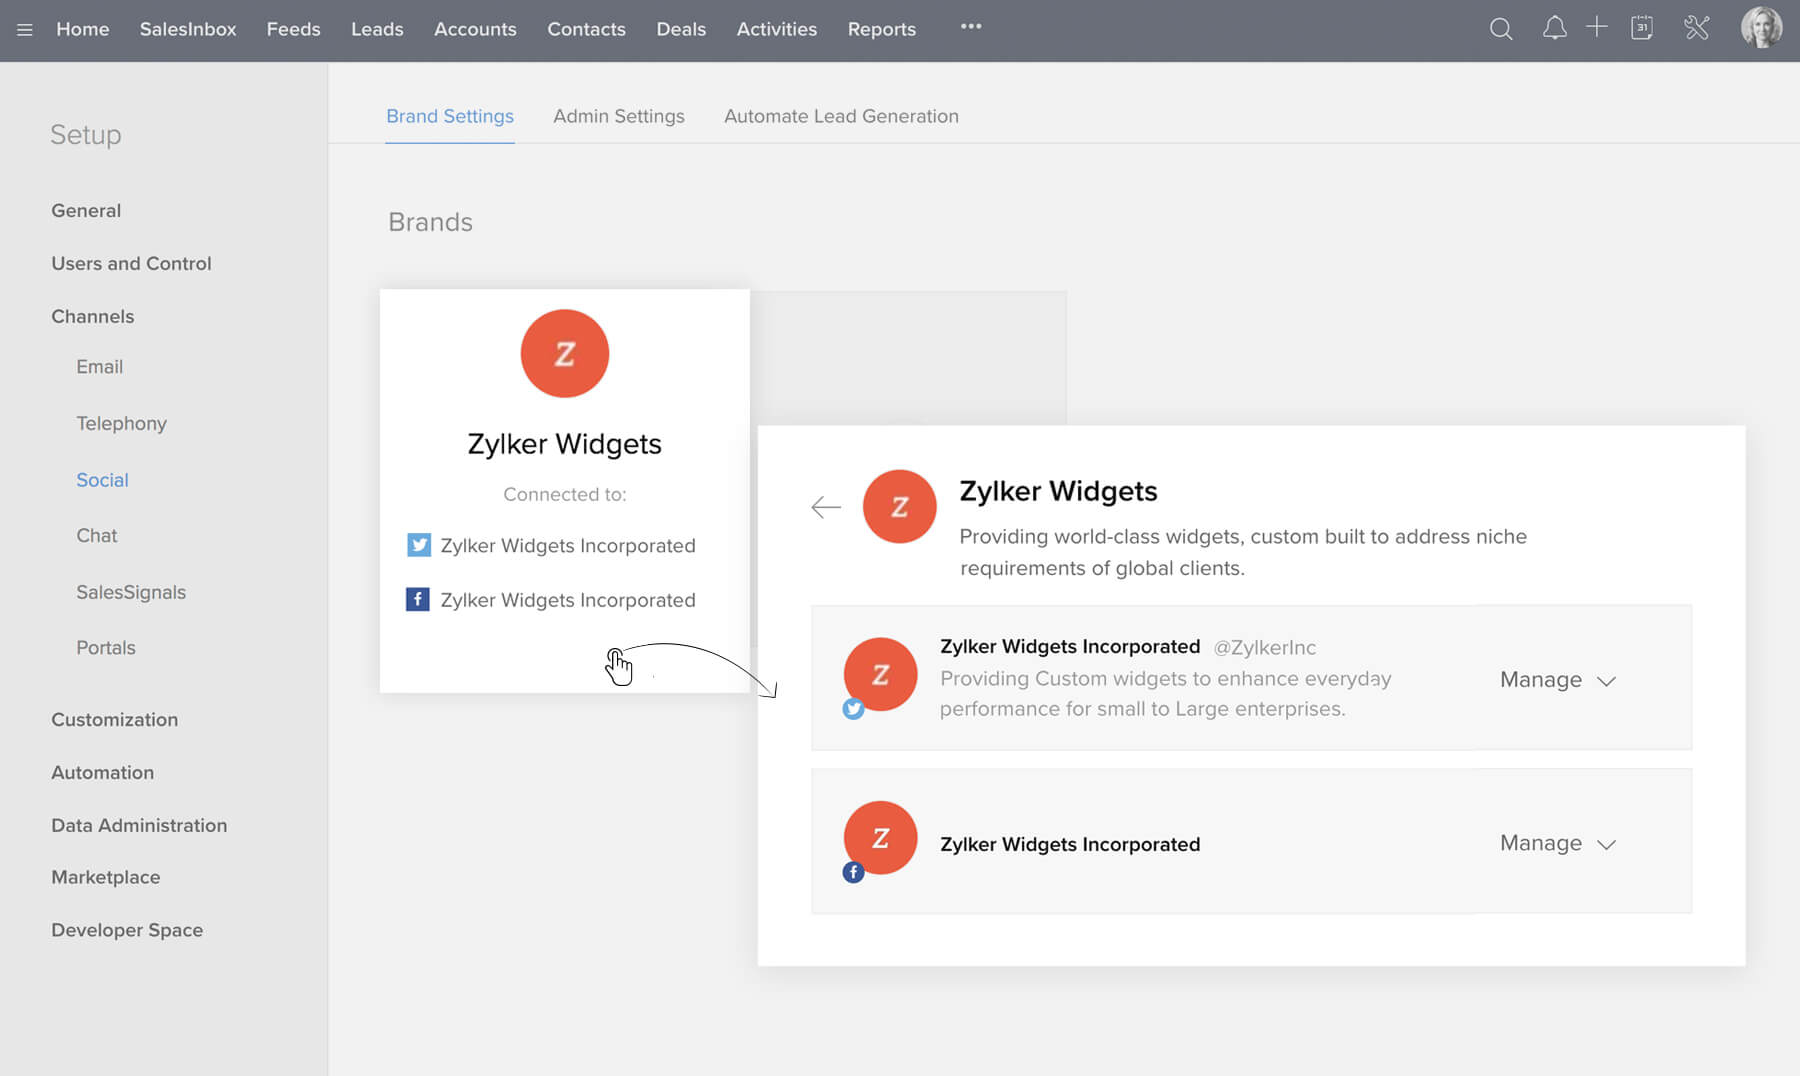Open the Accounts module
The height and width of the screenshot is (1076, 1800).
point(475,30)
